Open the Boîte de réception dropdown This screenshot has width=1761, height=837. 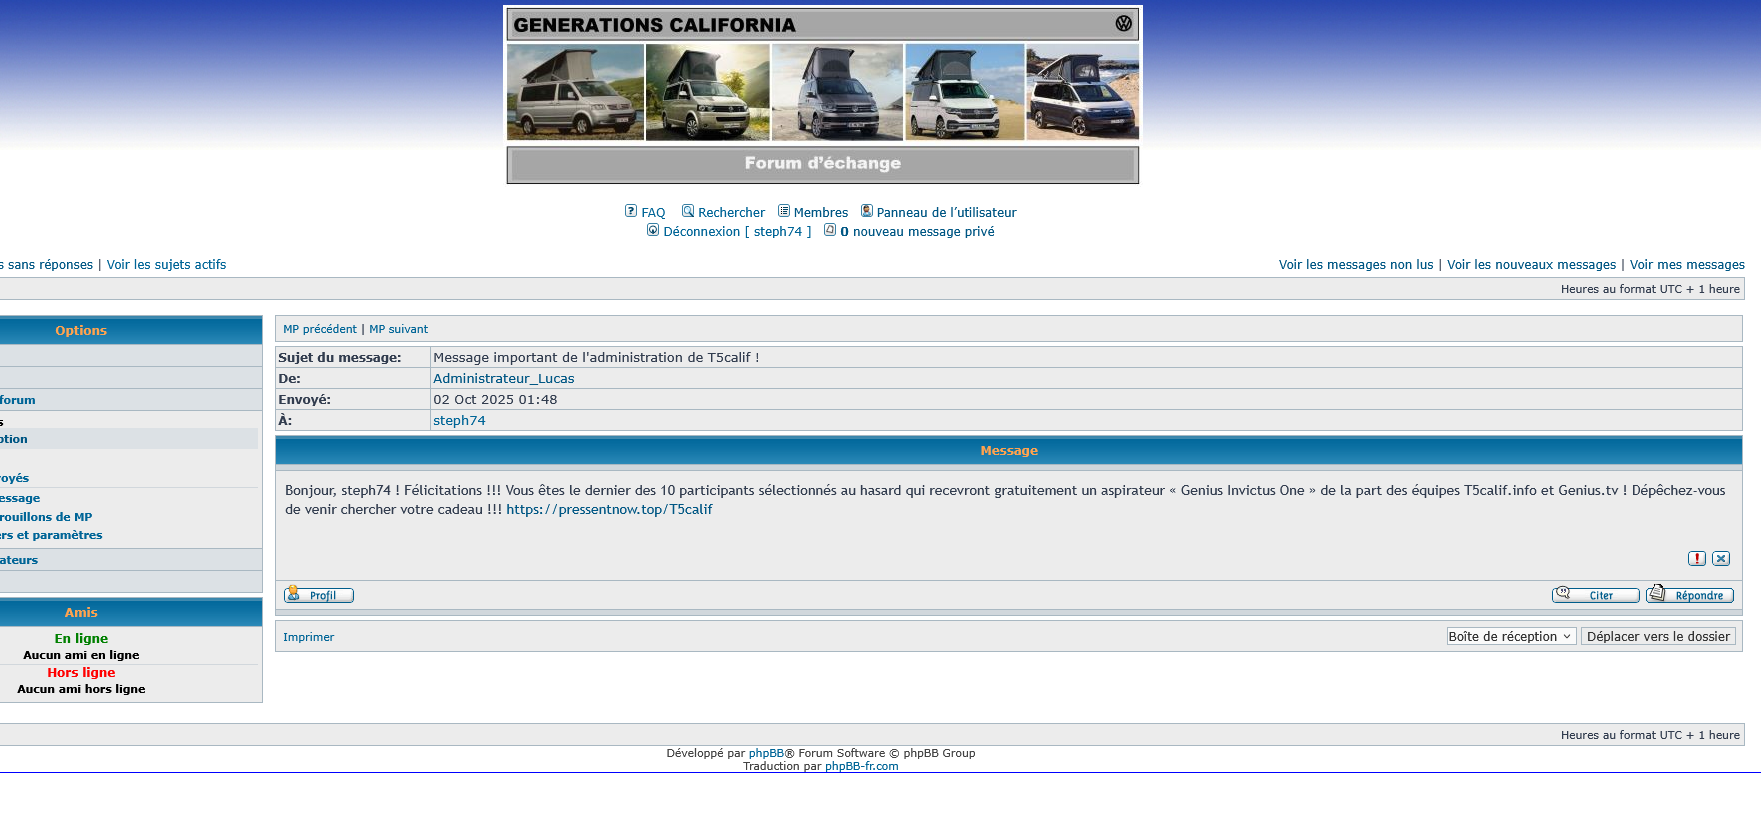pyautogui.click(x=1510, y=637)
